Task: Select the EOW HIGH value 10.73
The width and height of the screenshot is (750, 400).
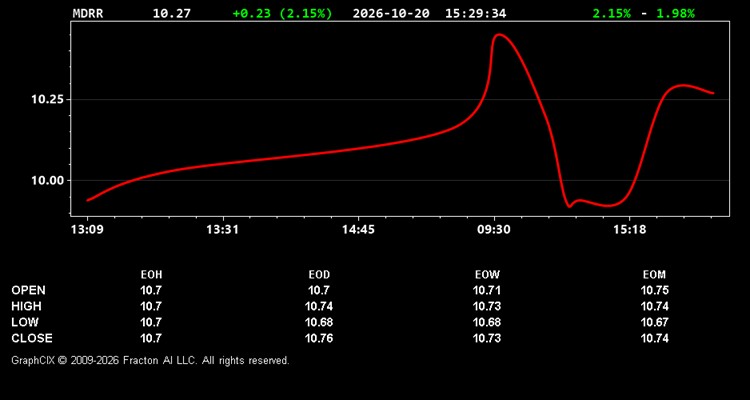Action: pyautogui.click(x=487, y=306)
